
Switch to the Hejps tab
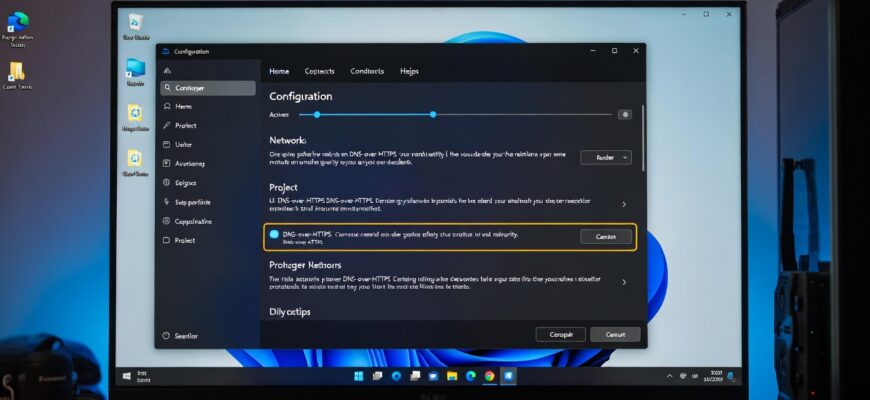(409, 72)
